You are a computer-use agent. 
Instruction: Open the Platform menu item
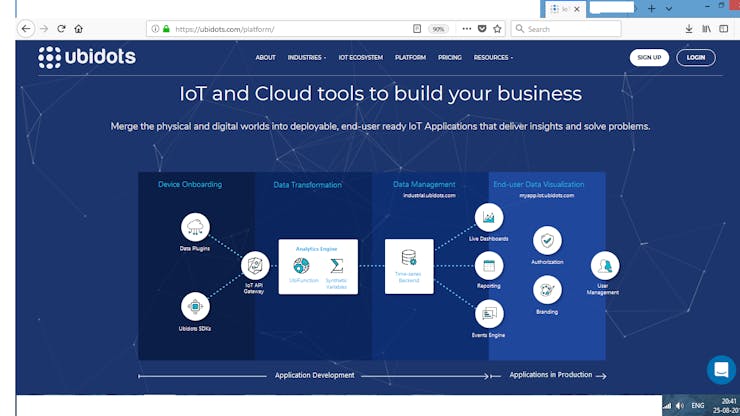click(410, 58)
